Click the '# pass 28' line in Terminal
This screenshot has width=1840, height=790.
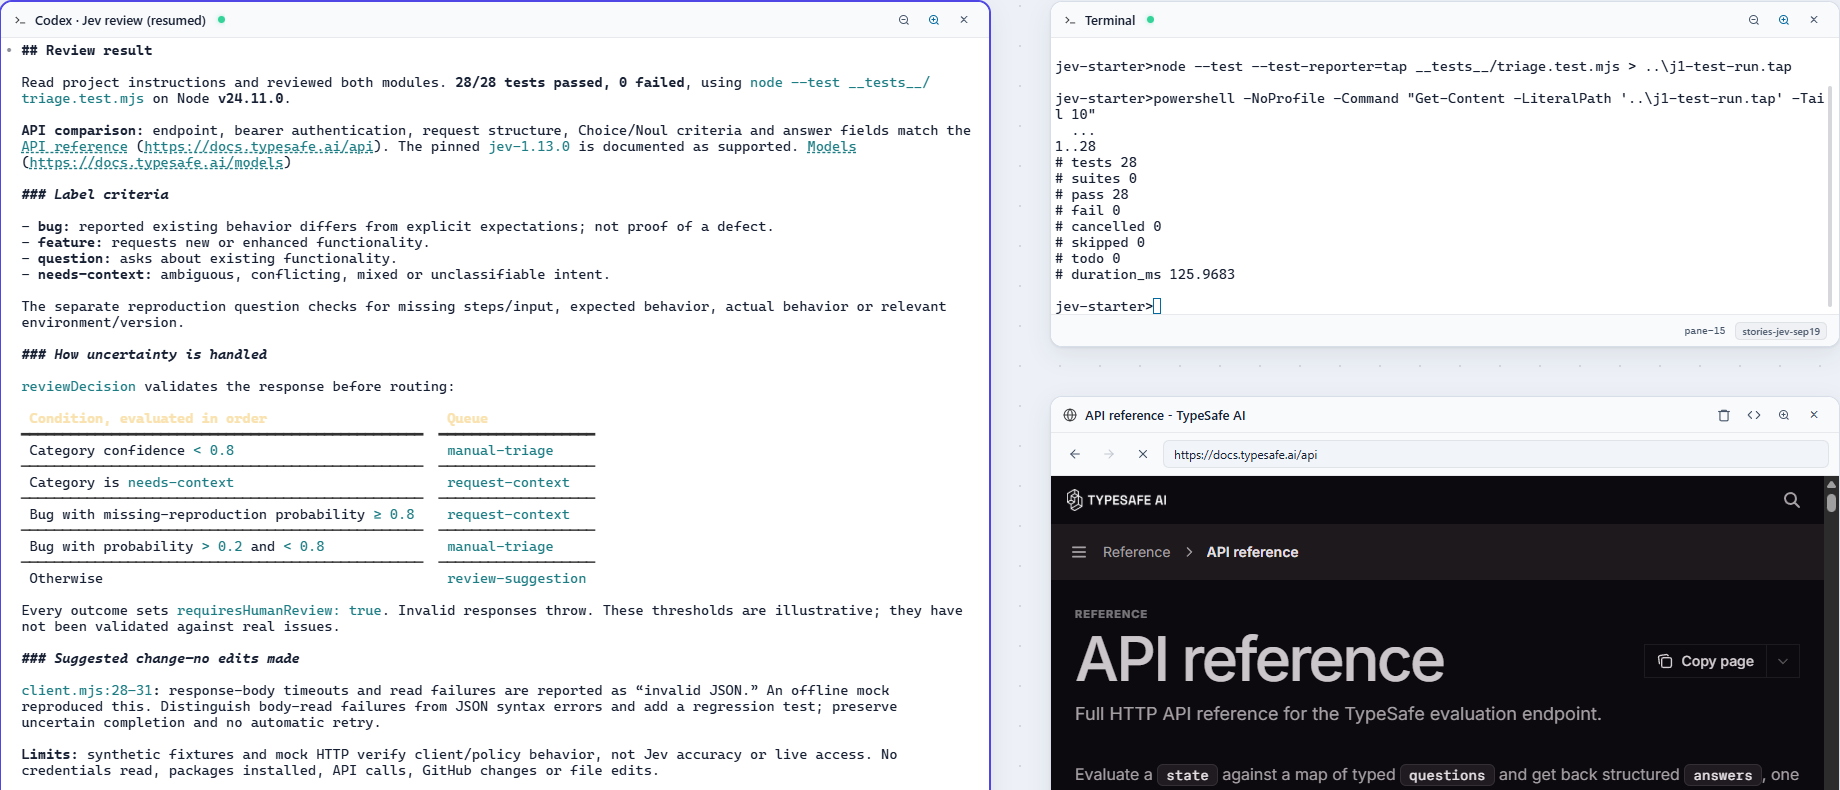point(1092,195)
